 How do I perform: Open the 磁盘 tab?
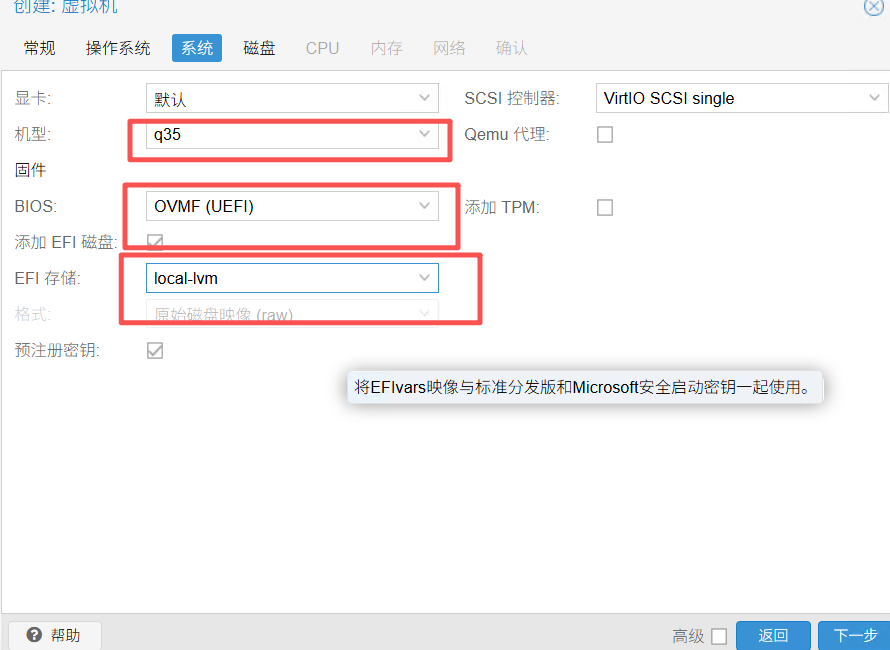tap(260, 48)
